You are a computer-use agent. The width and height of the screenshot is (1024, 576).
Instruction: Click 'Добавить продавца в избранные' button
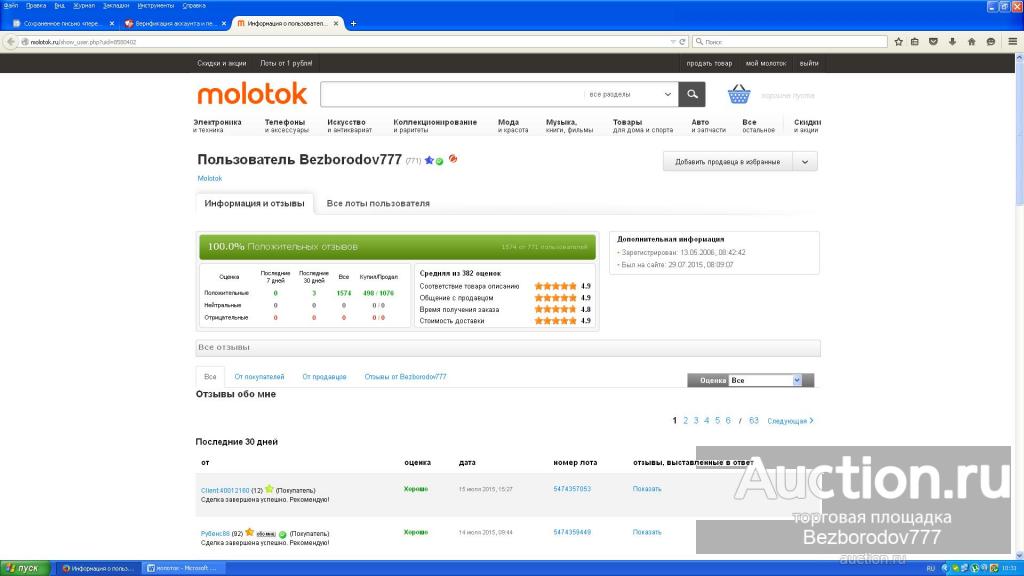(x=728, y=162)
